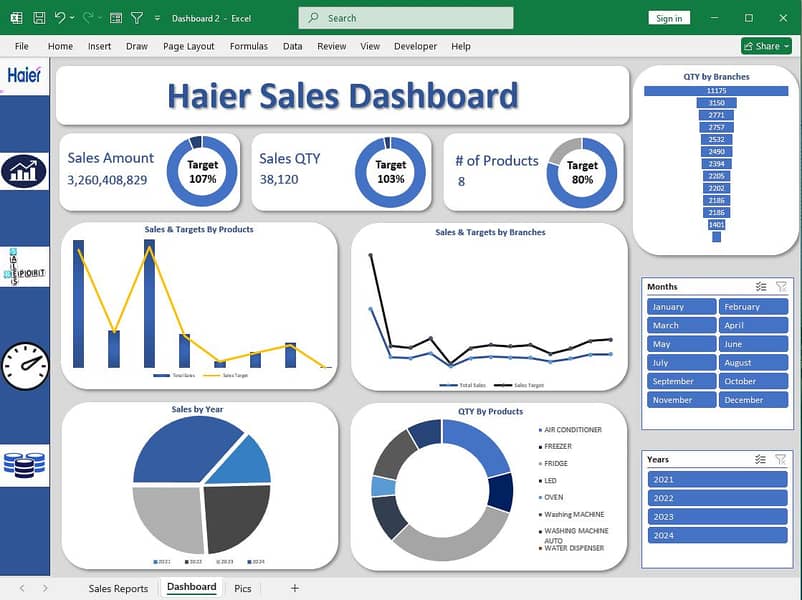This screenshot has width=802, height=600.
Task: Click the AIR CONDITIONER legend entry
Action: click(570, 430)
